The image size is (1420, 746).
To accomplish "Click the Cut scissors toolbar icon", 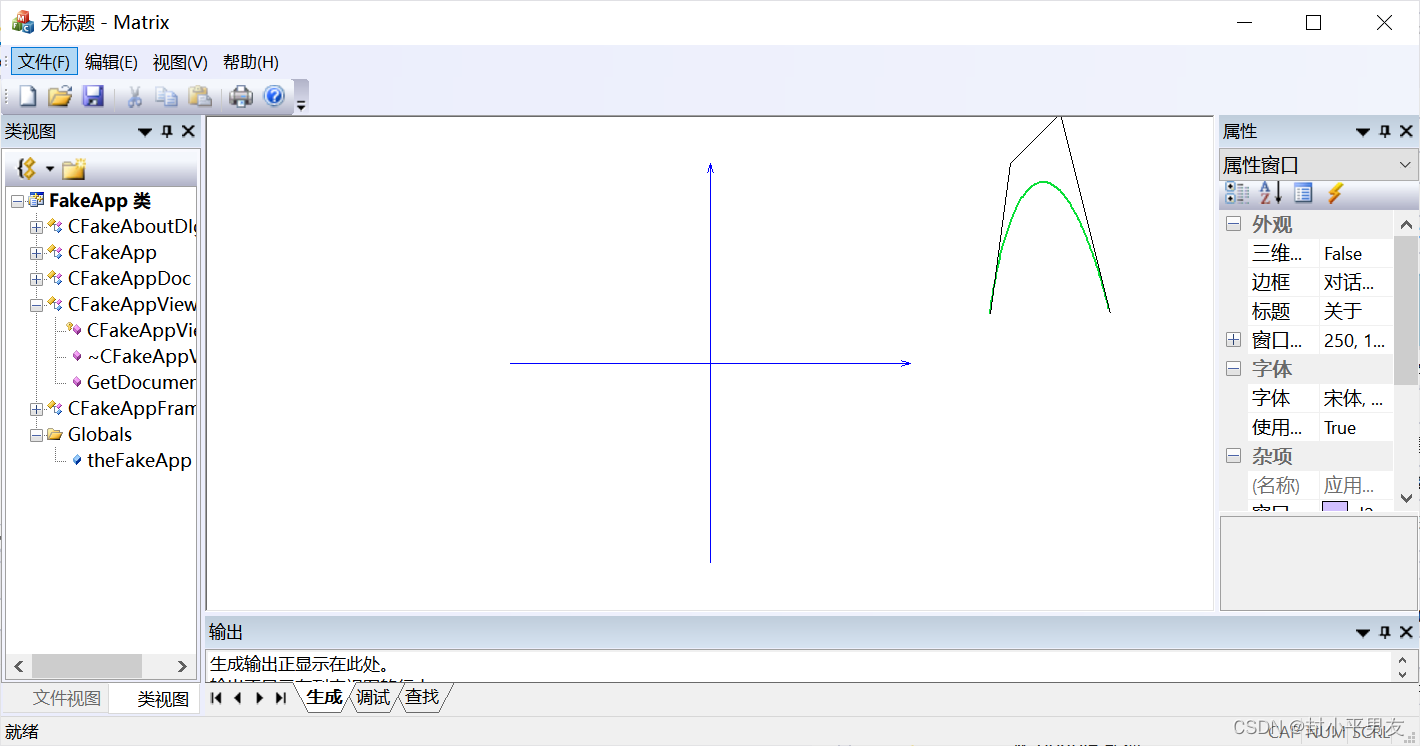I will (134, 96).
